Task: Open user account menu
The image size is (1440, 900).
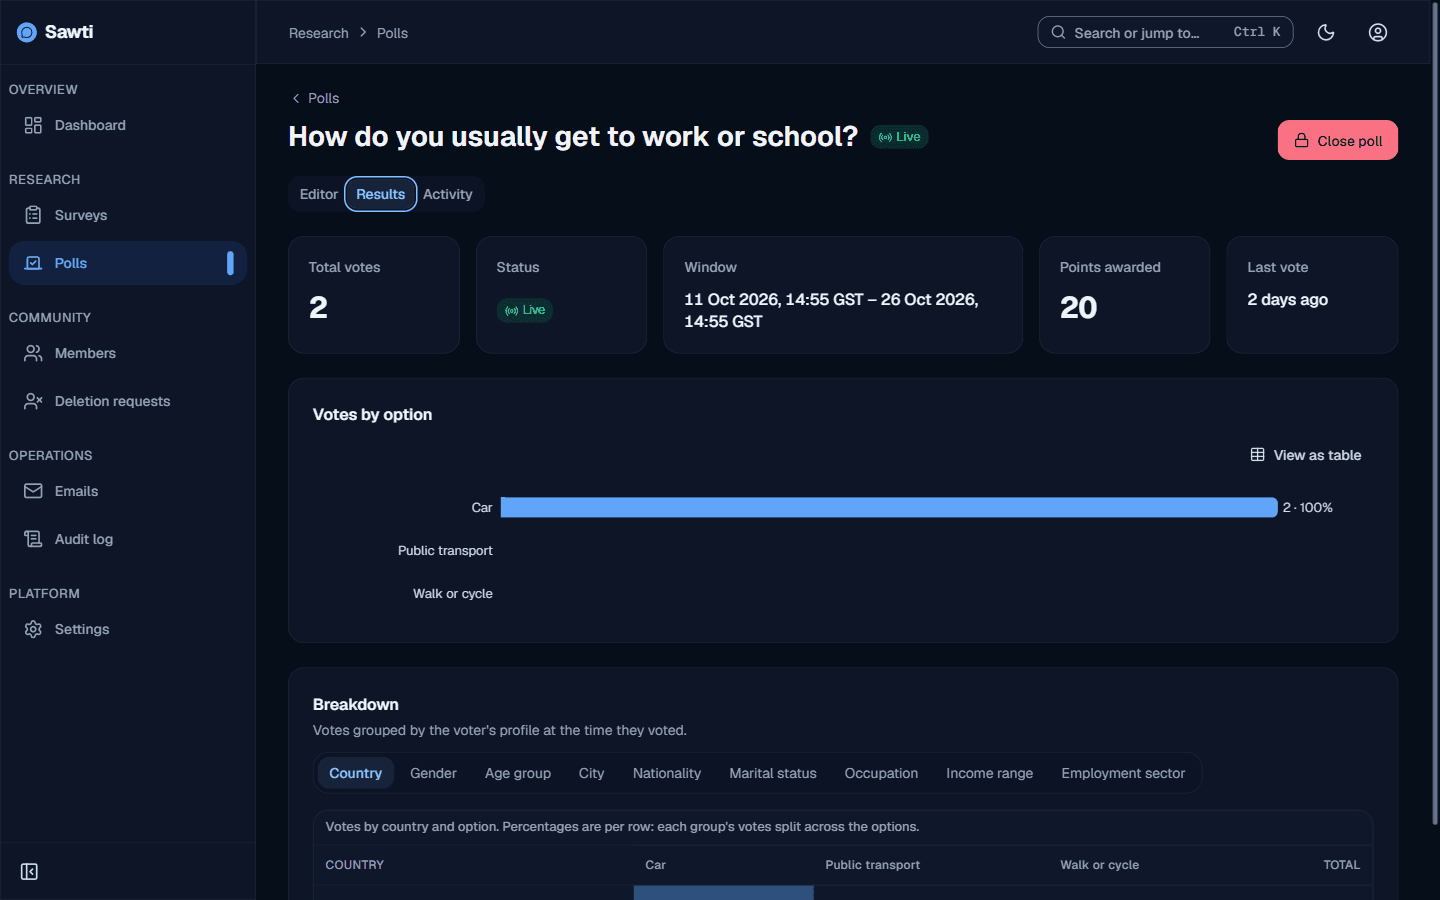Action: point(1378,32)
